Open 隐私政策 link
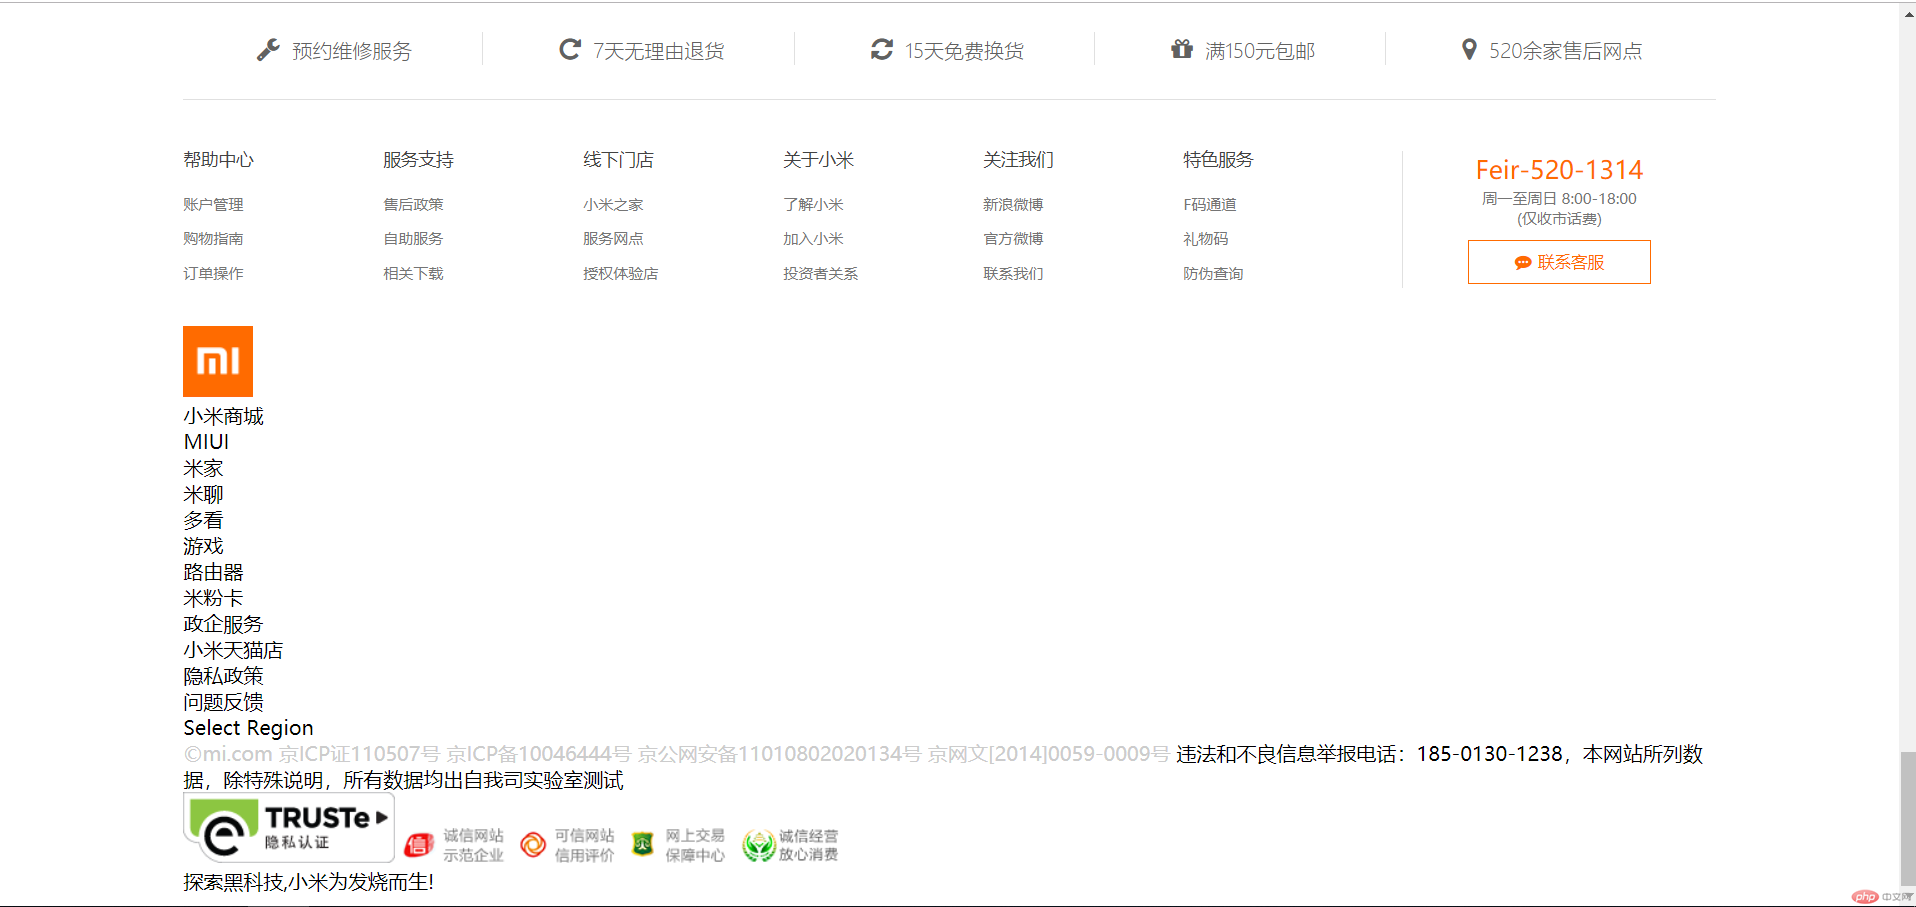 223,676
